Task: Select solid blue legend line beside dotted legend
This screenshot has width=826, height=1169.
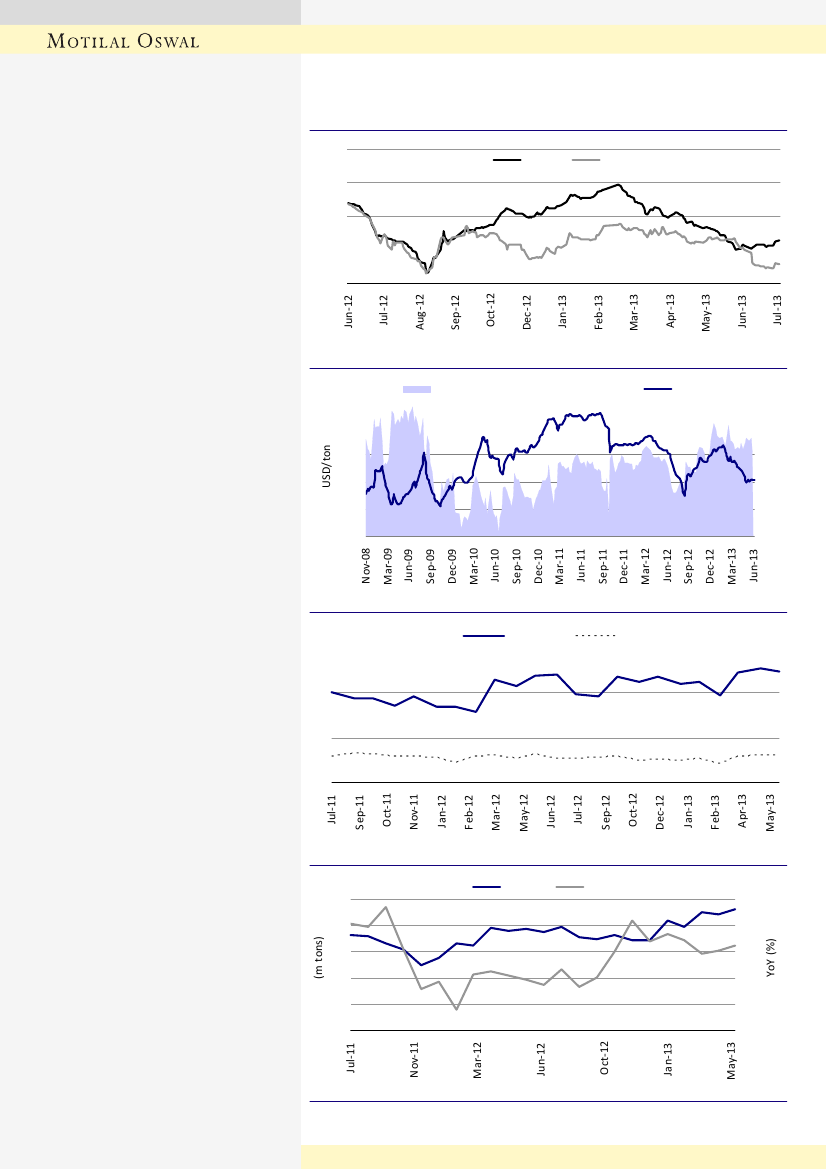Action: click(x=484, y=635)
